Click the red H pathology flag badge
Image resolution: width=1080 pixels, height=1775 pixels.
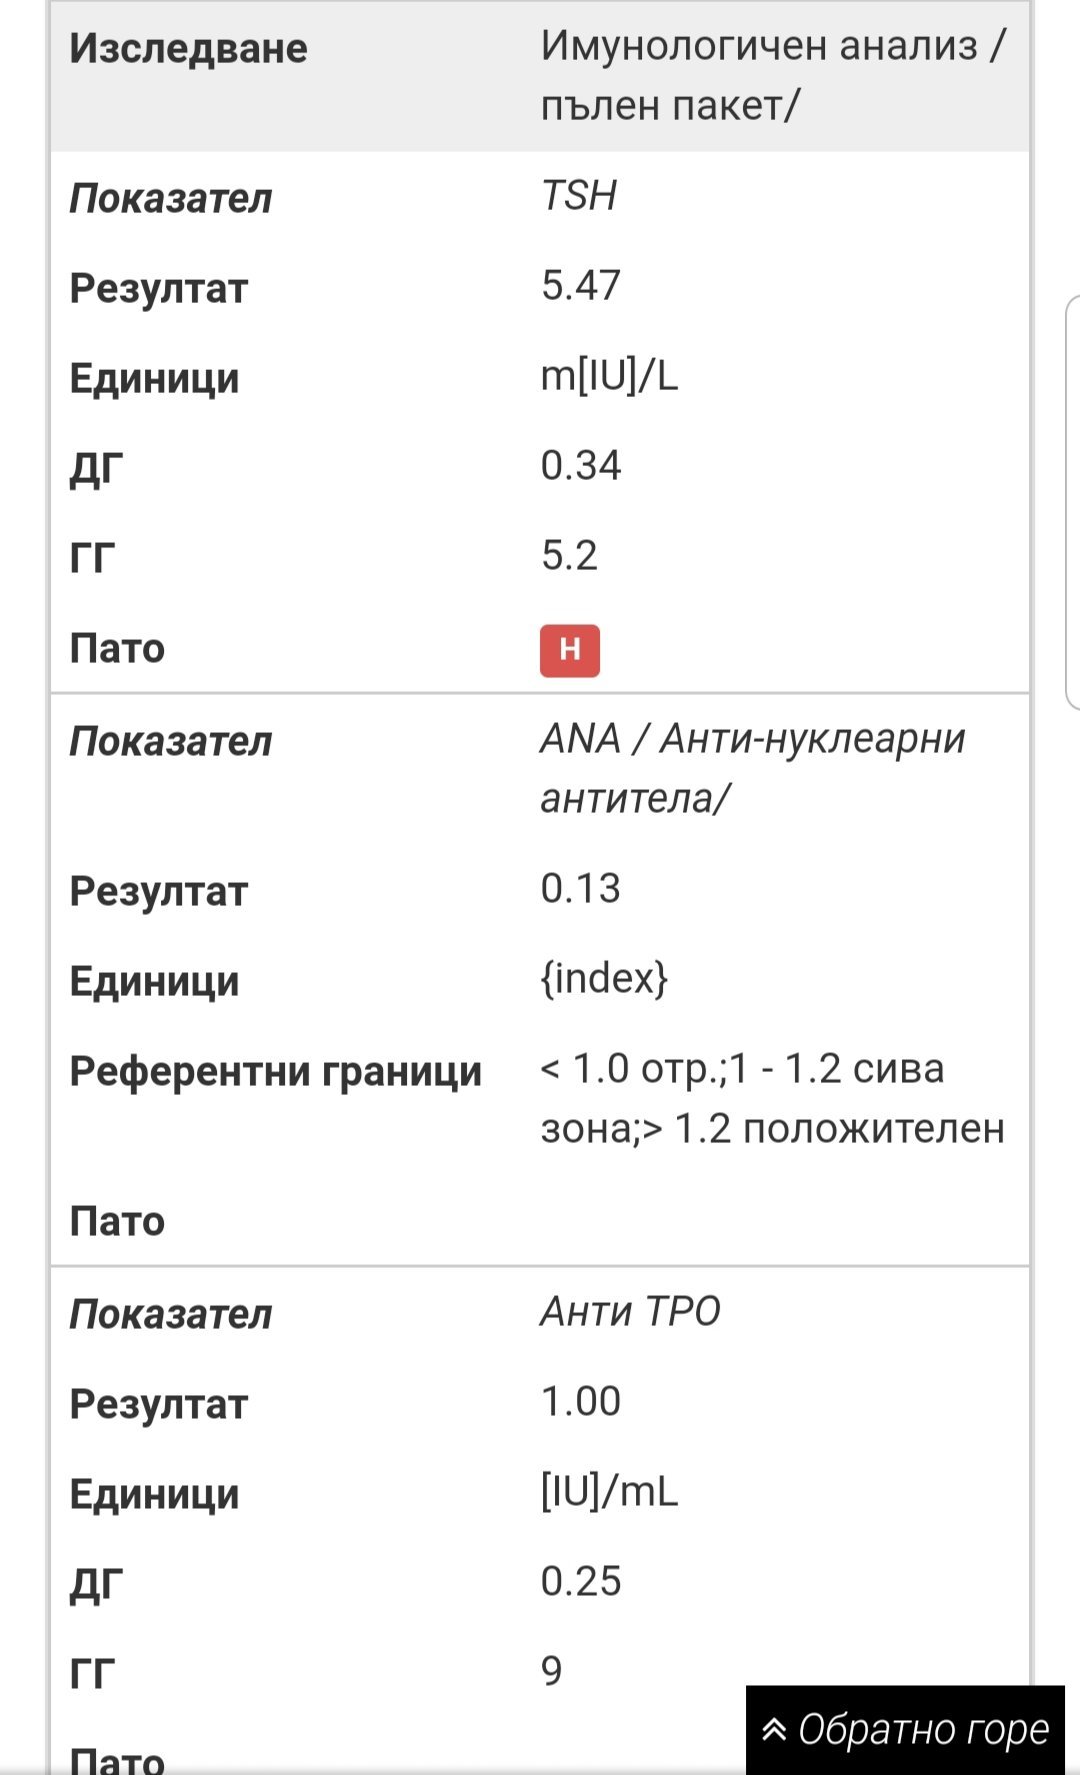(569, 650)
